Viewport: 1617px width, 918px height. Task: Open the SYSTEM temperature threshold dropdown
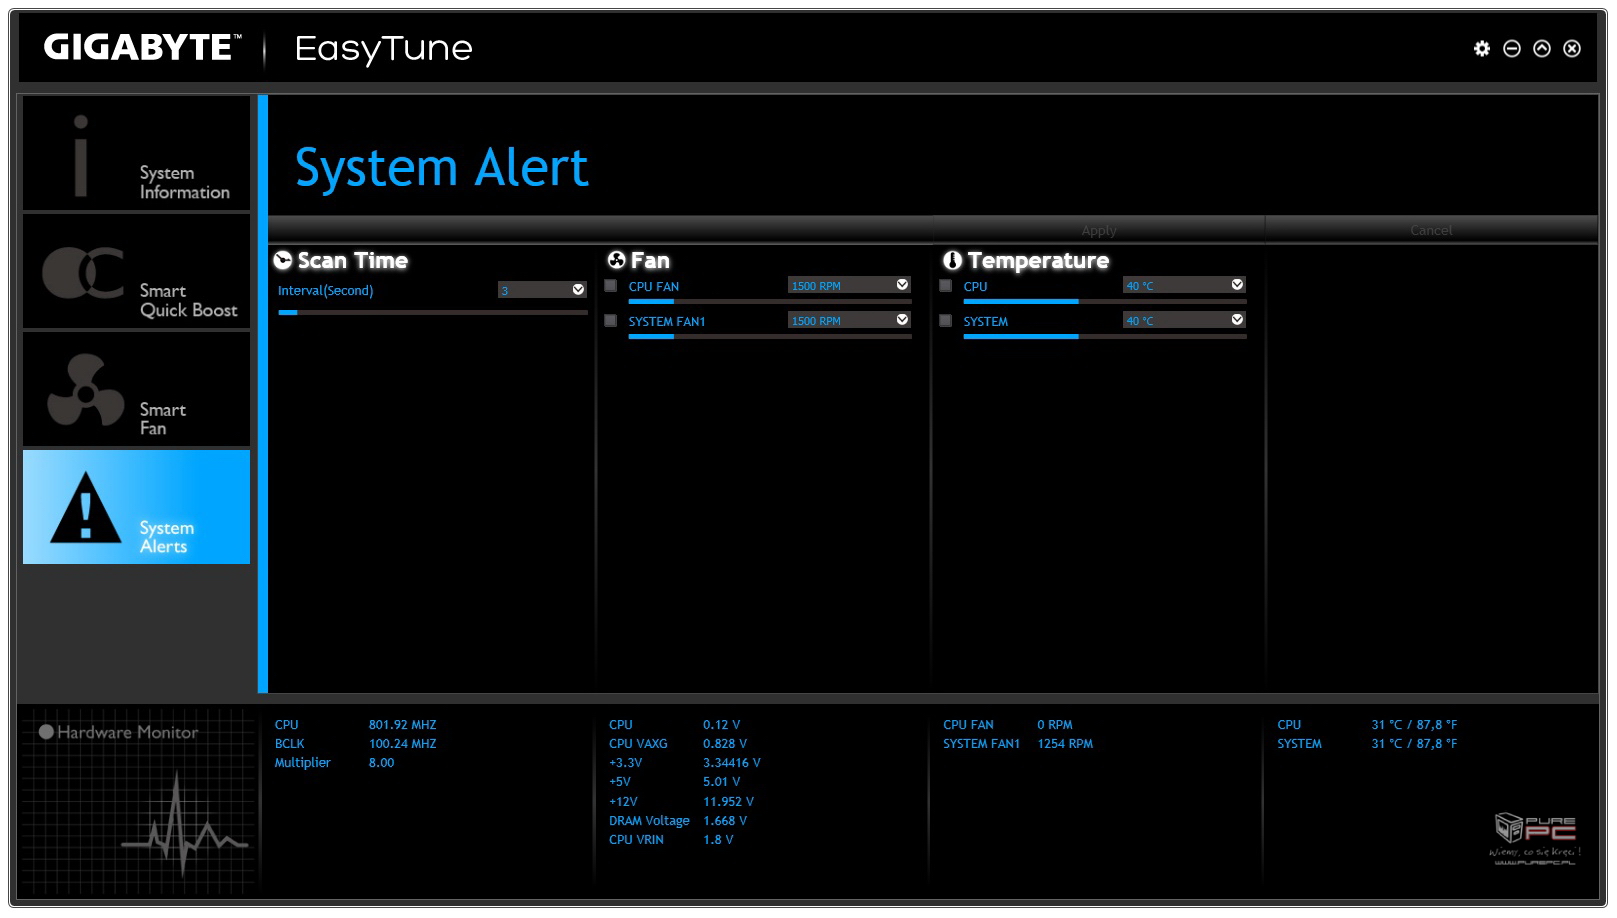click(1237, 320)
